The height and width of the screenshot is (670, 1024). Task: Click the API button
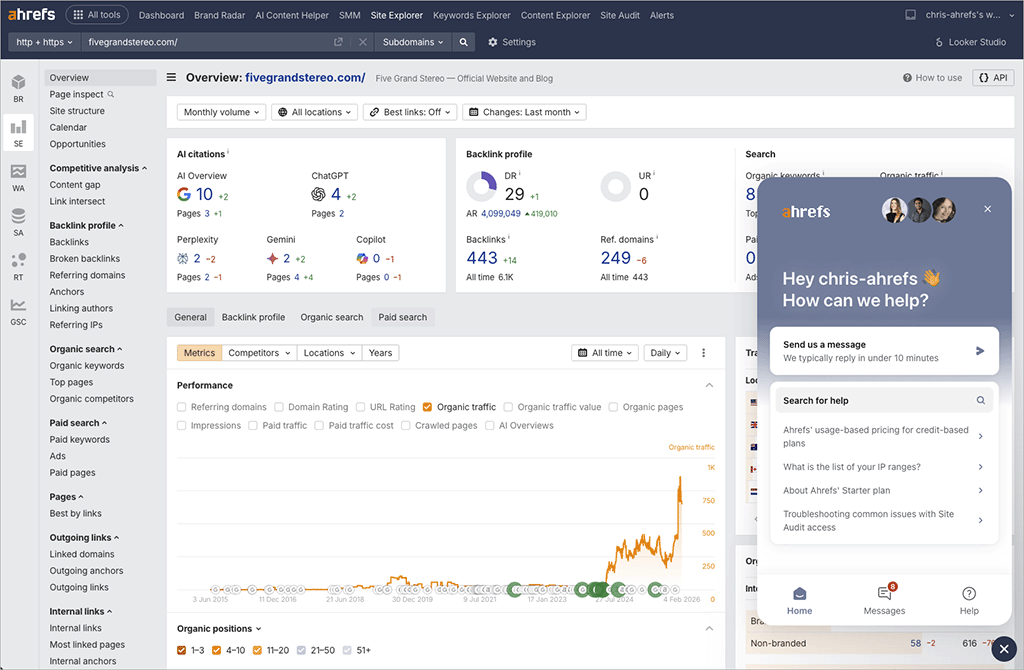[993, 77]
